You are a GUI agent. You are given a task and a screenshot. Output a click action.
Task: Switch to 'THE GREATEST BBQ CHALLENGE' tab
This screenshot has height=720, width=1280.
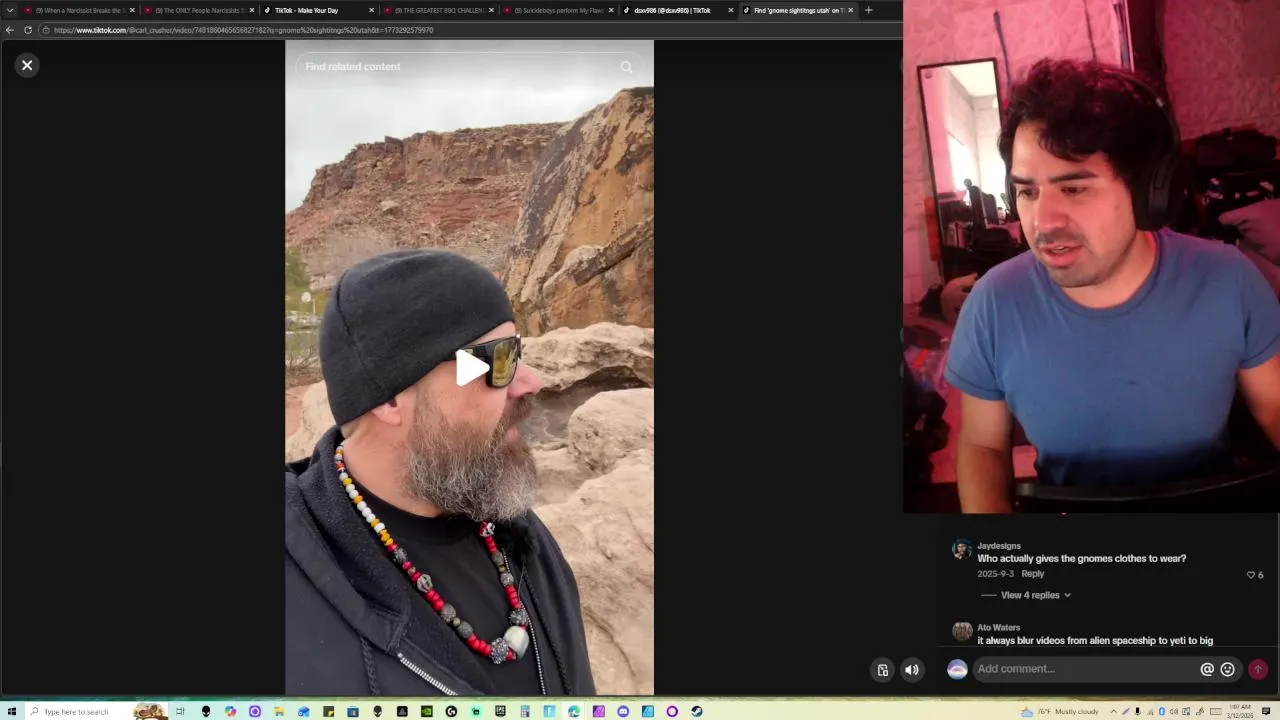[437, 10]
